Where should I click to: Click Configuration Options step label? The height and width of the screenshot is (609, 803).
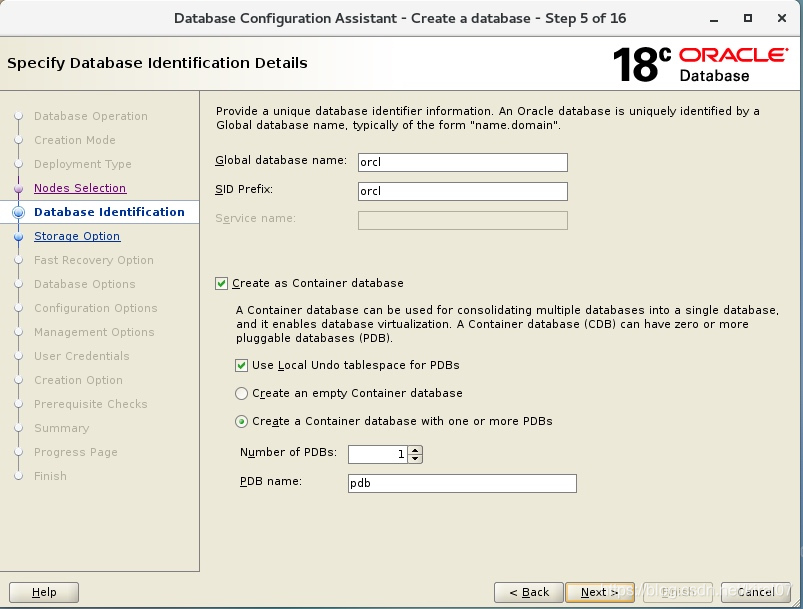pyautogui.click(x=96, y=308)
